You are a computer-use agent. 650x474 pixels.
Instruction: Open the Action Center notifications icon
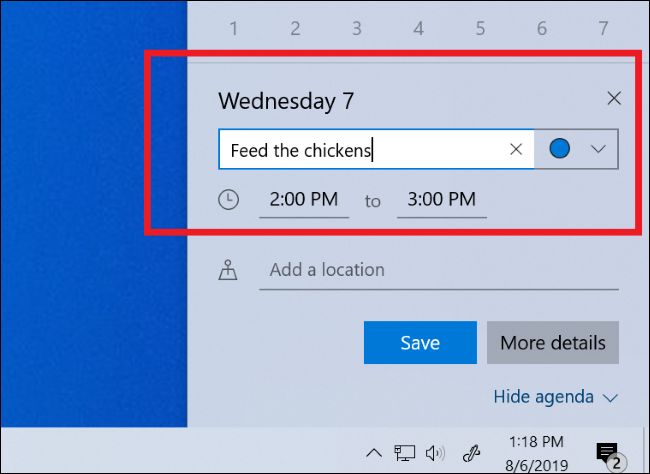click(x=606, y=452)
